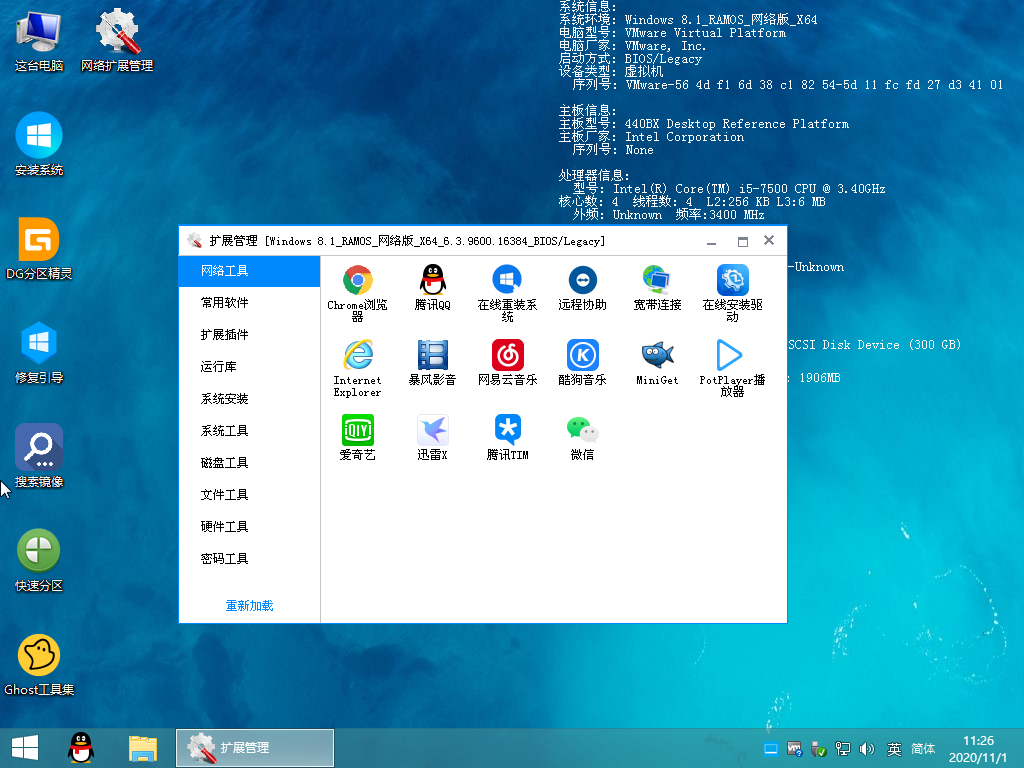The width and height of the screenshot is (1024, 768).
Task: Select the 系统安装 category
Action: (249, 398)
